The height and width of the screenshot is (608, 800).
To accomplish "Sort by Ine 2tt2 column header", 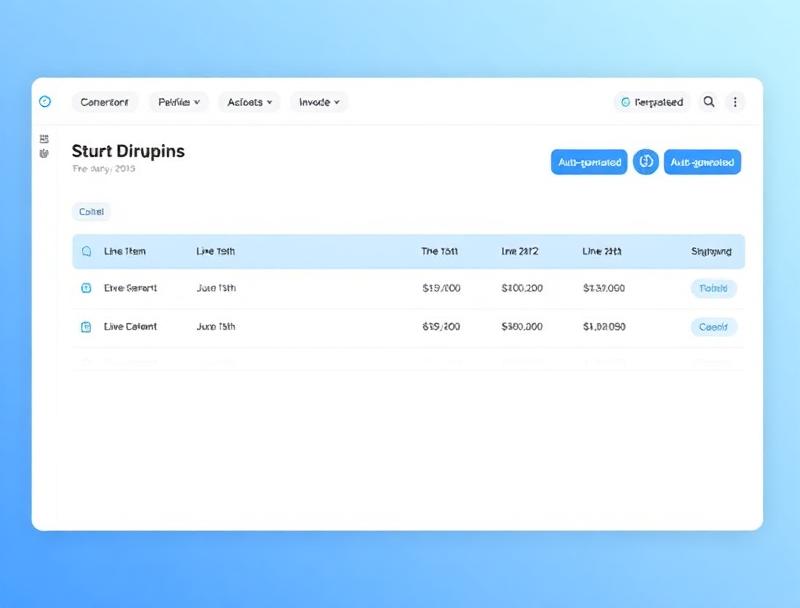I will (519, 251).
